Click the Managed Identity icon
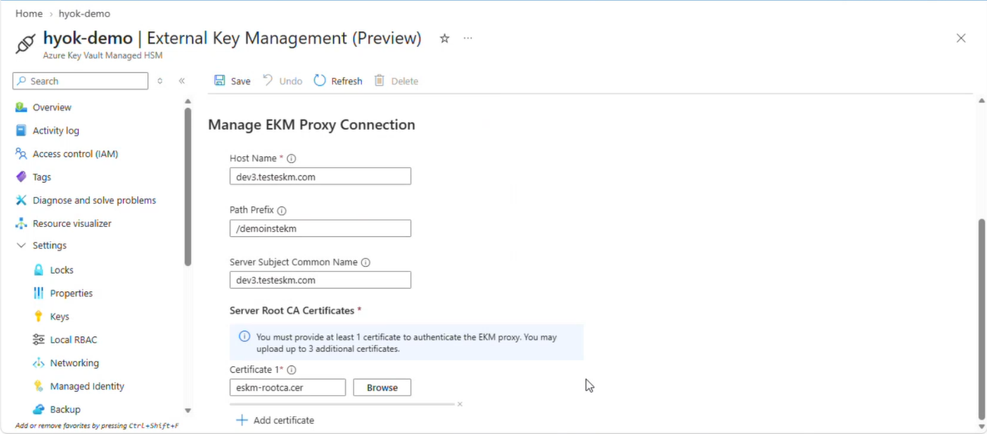 pyautogui.click(x=38, y=386)
